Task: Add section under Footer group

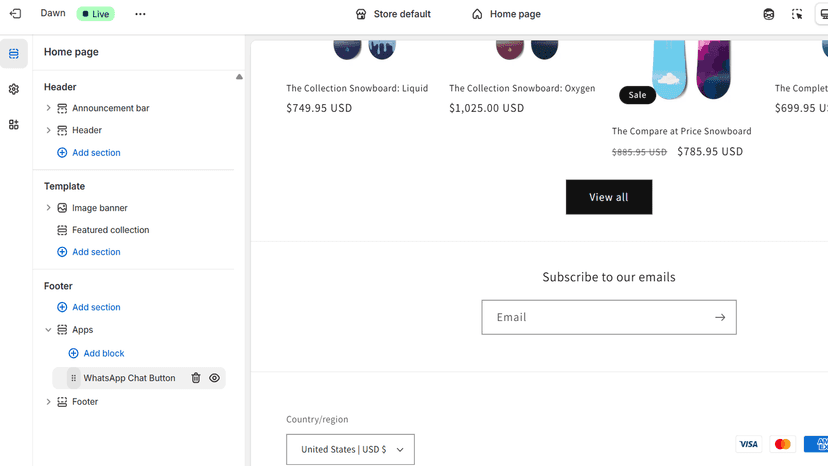Action: click(89, 307)
